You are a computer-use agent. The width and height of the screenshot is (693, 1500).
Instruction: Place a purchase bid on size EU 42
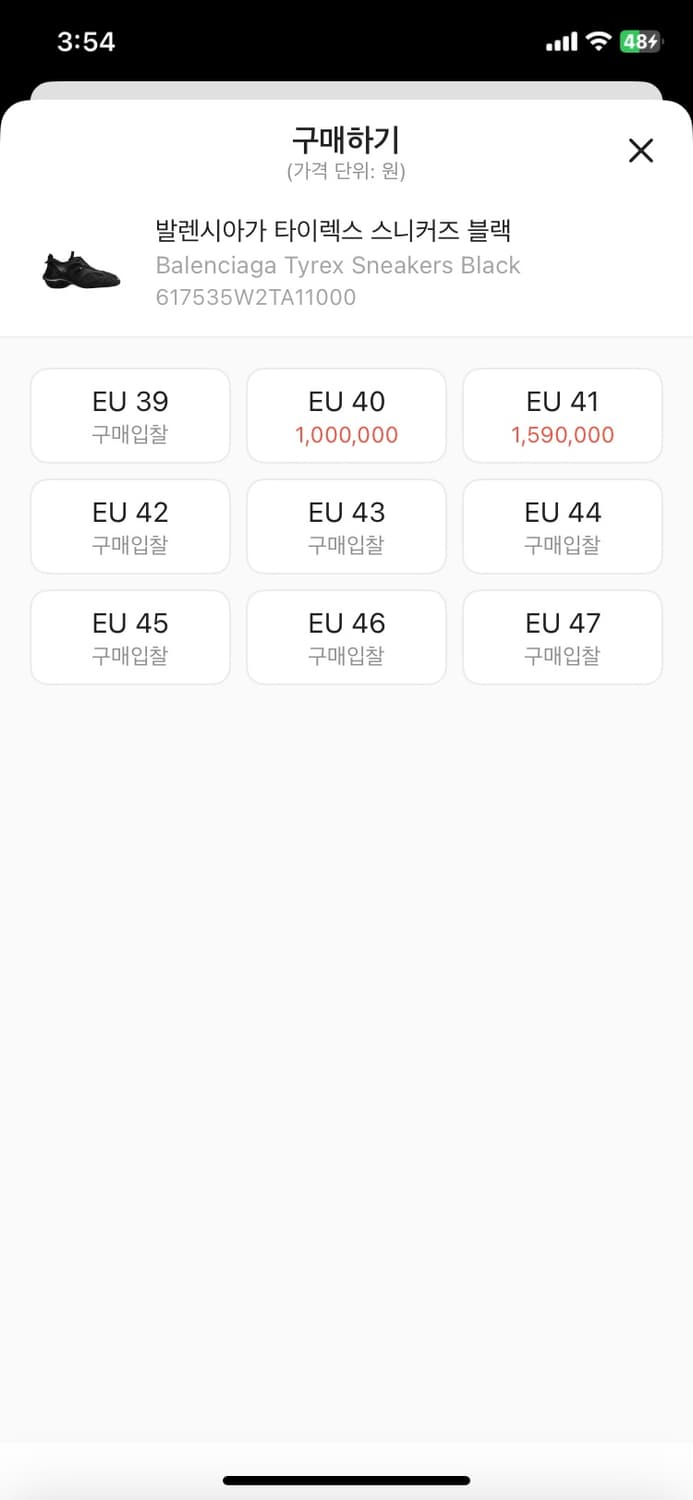coord(130,526)
